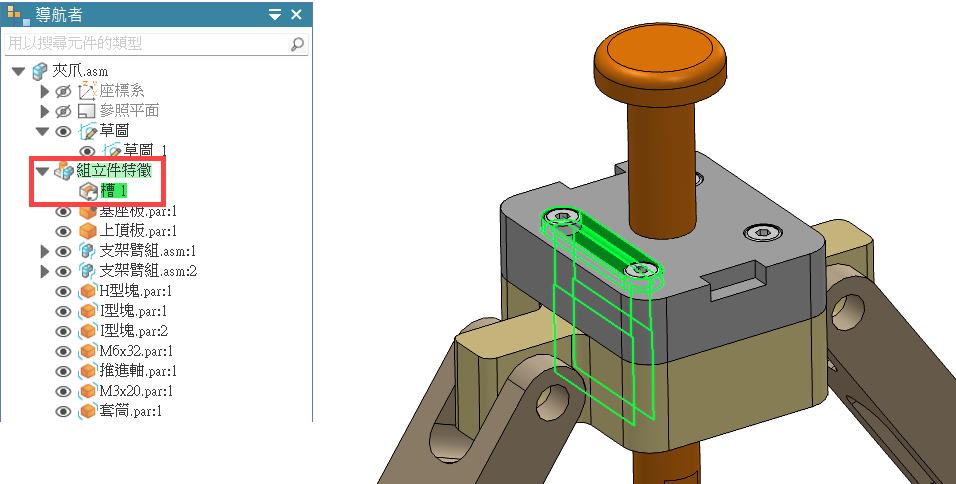Close the 導航者 panel
The width and height of the screenshot is (956, 484).
click(x=296, y=14)
